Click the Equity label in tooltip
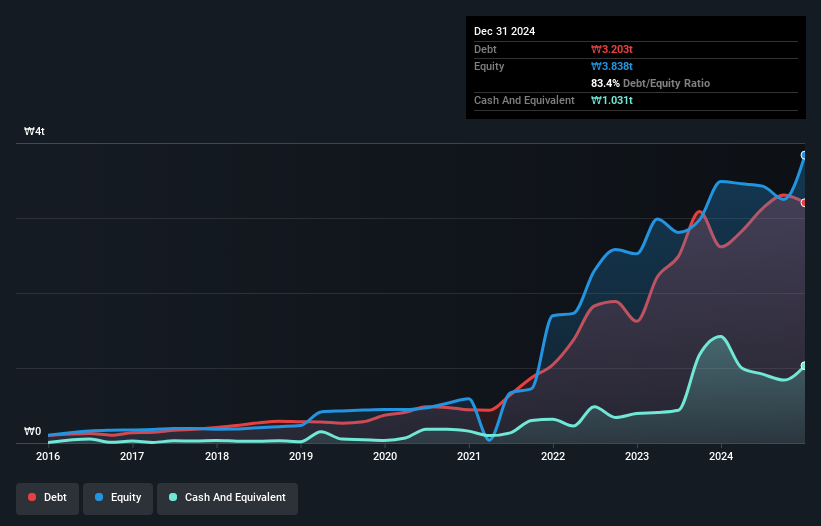The width and height of the screenshot is (821, 526). click(489, 66)
